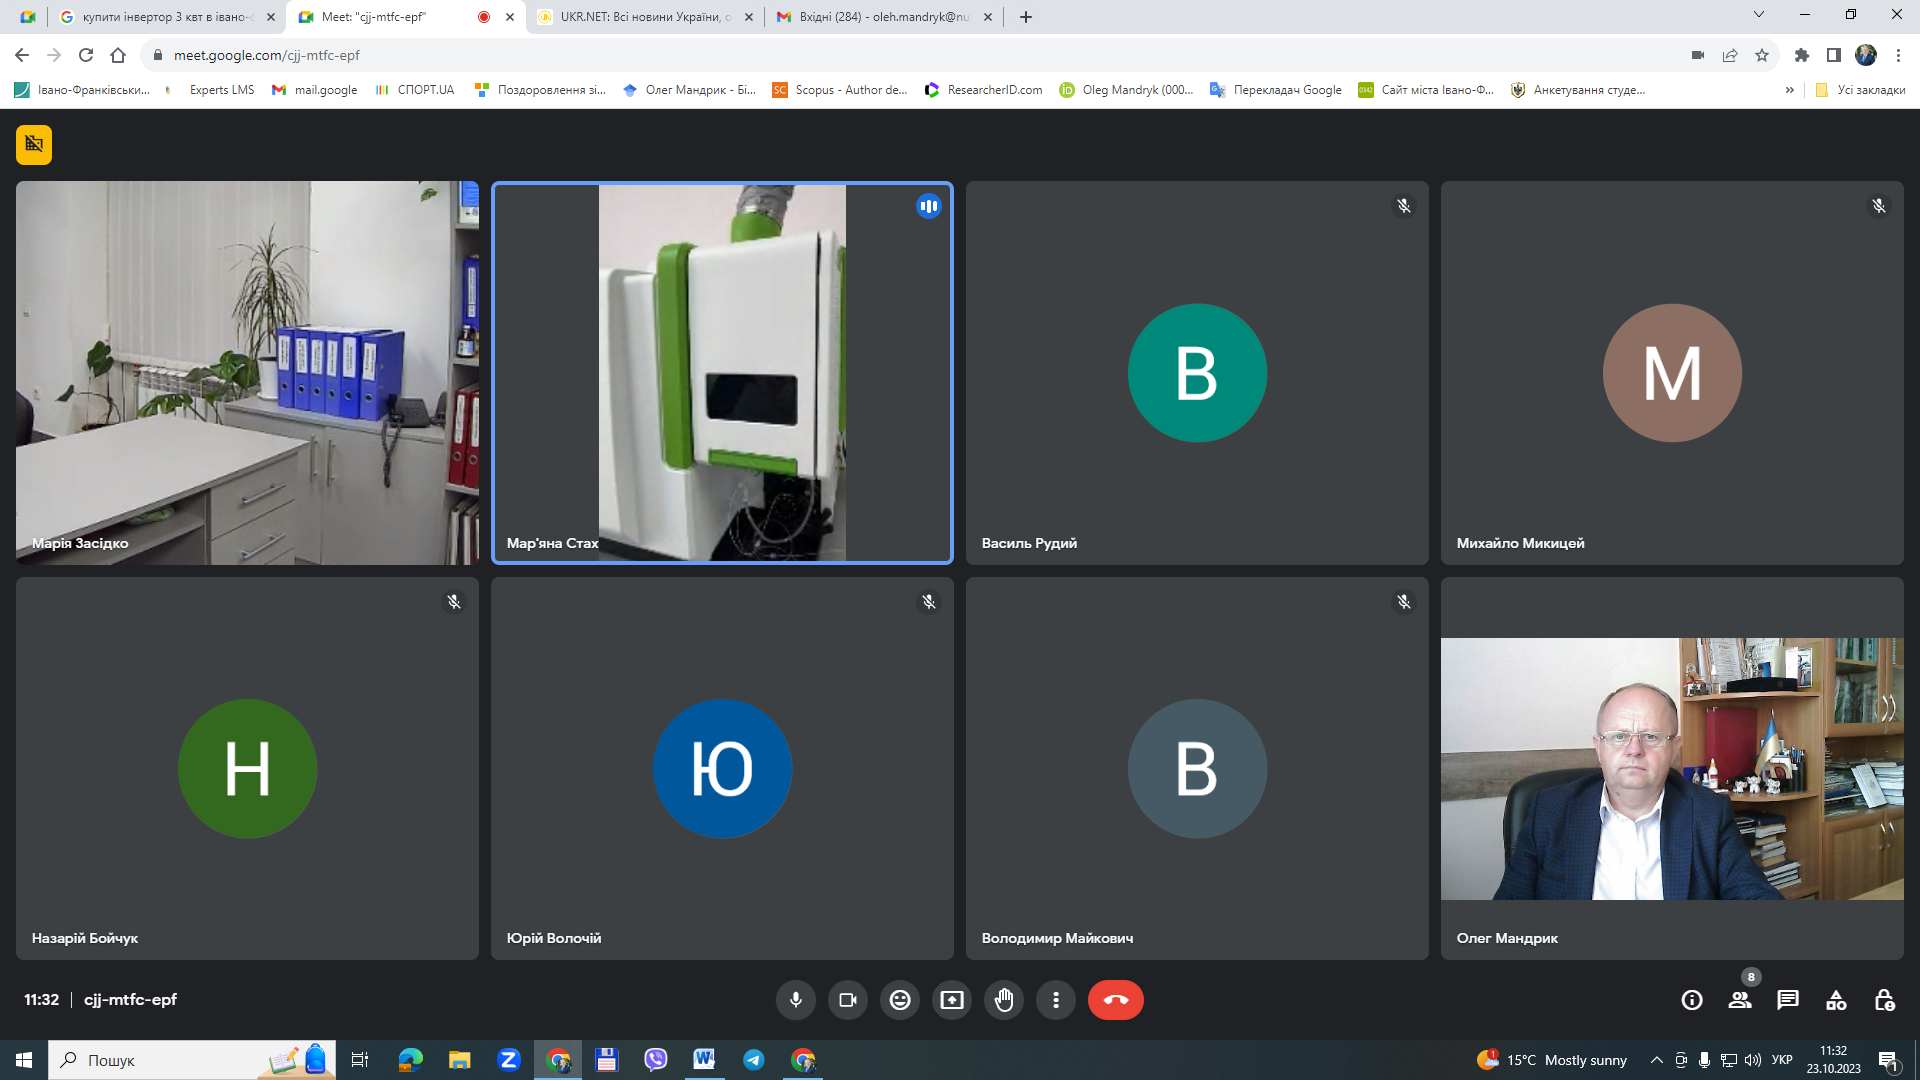Switch to the UKR.NET browser tab

[640, 17]
